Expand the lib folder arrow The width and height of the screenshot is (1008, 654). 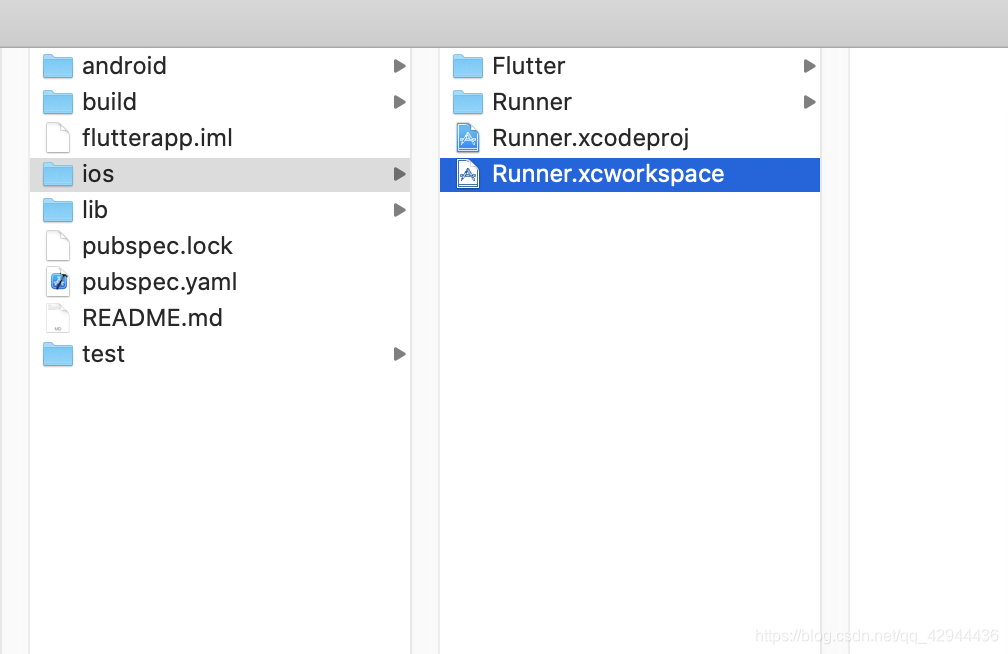[399, 210]
